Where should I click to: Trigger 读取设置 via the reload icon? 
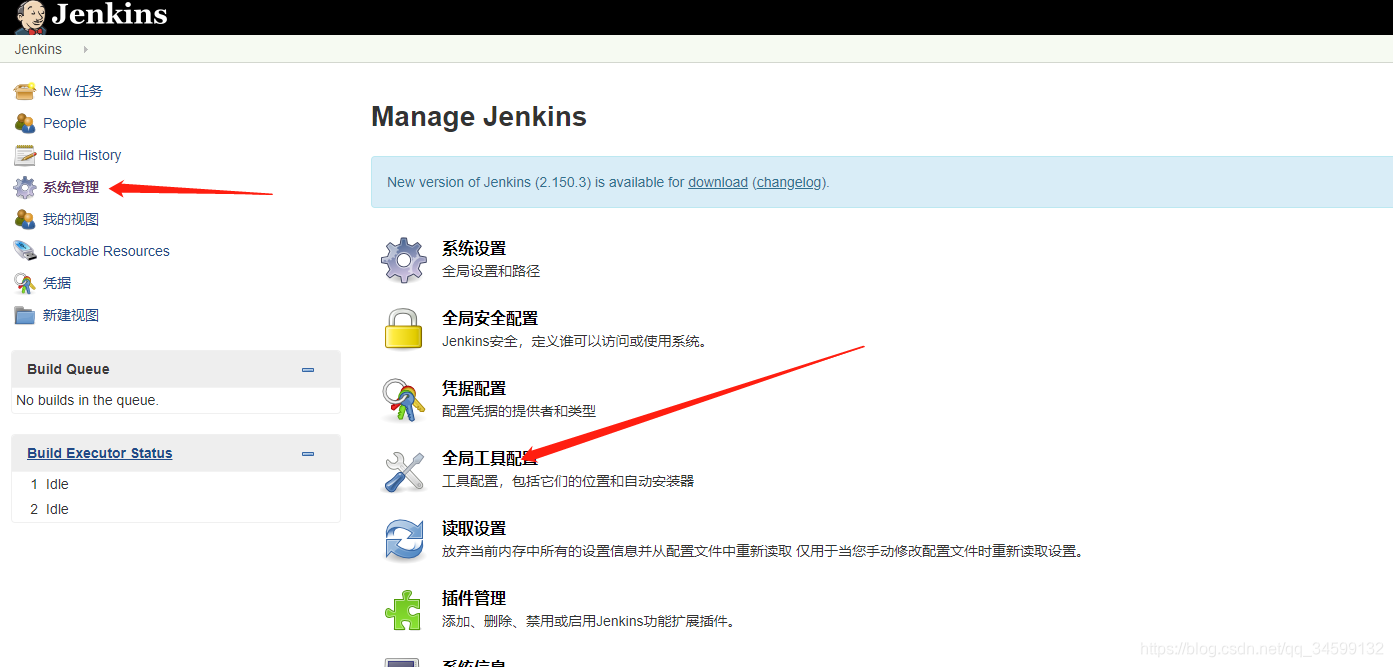(403, 538)
